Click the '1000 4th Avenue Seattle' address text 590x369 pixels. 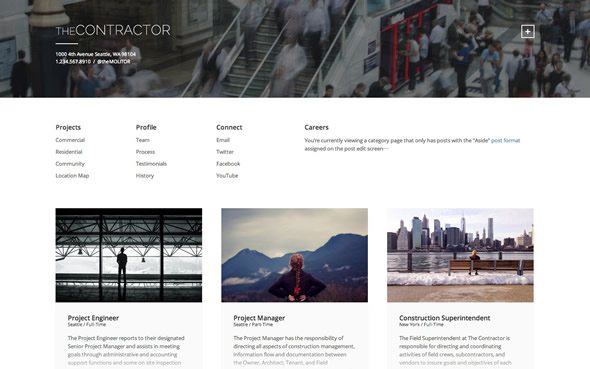tap(96, 54)
